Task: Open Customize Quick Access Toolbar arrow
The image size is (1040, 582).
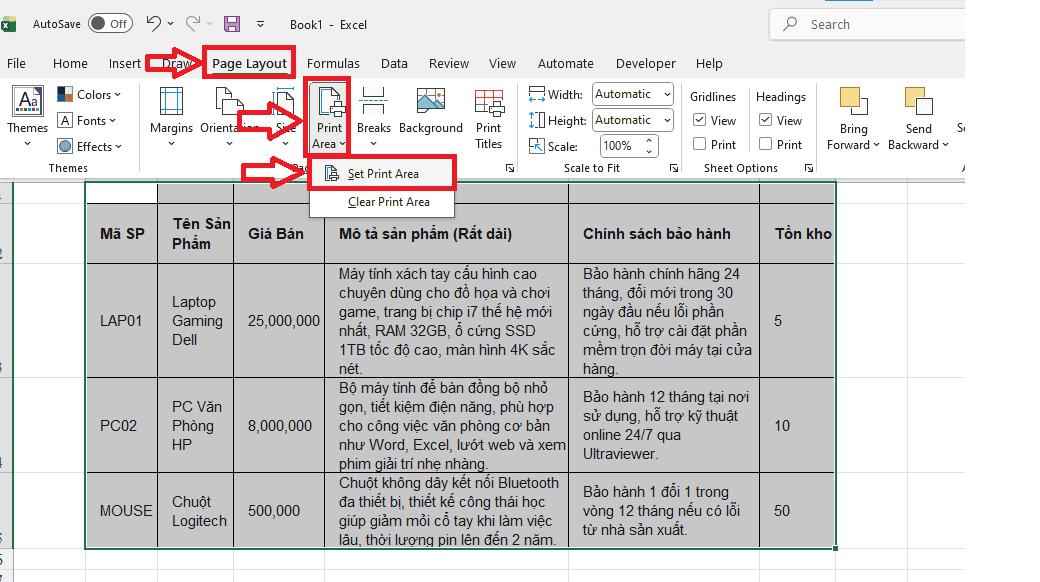Action: (x=261, y=24)
